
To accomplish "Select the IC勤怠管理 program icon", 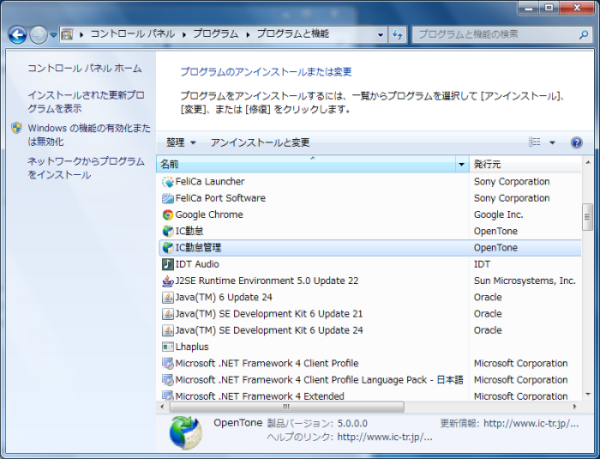I will tap(168, 248).
